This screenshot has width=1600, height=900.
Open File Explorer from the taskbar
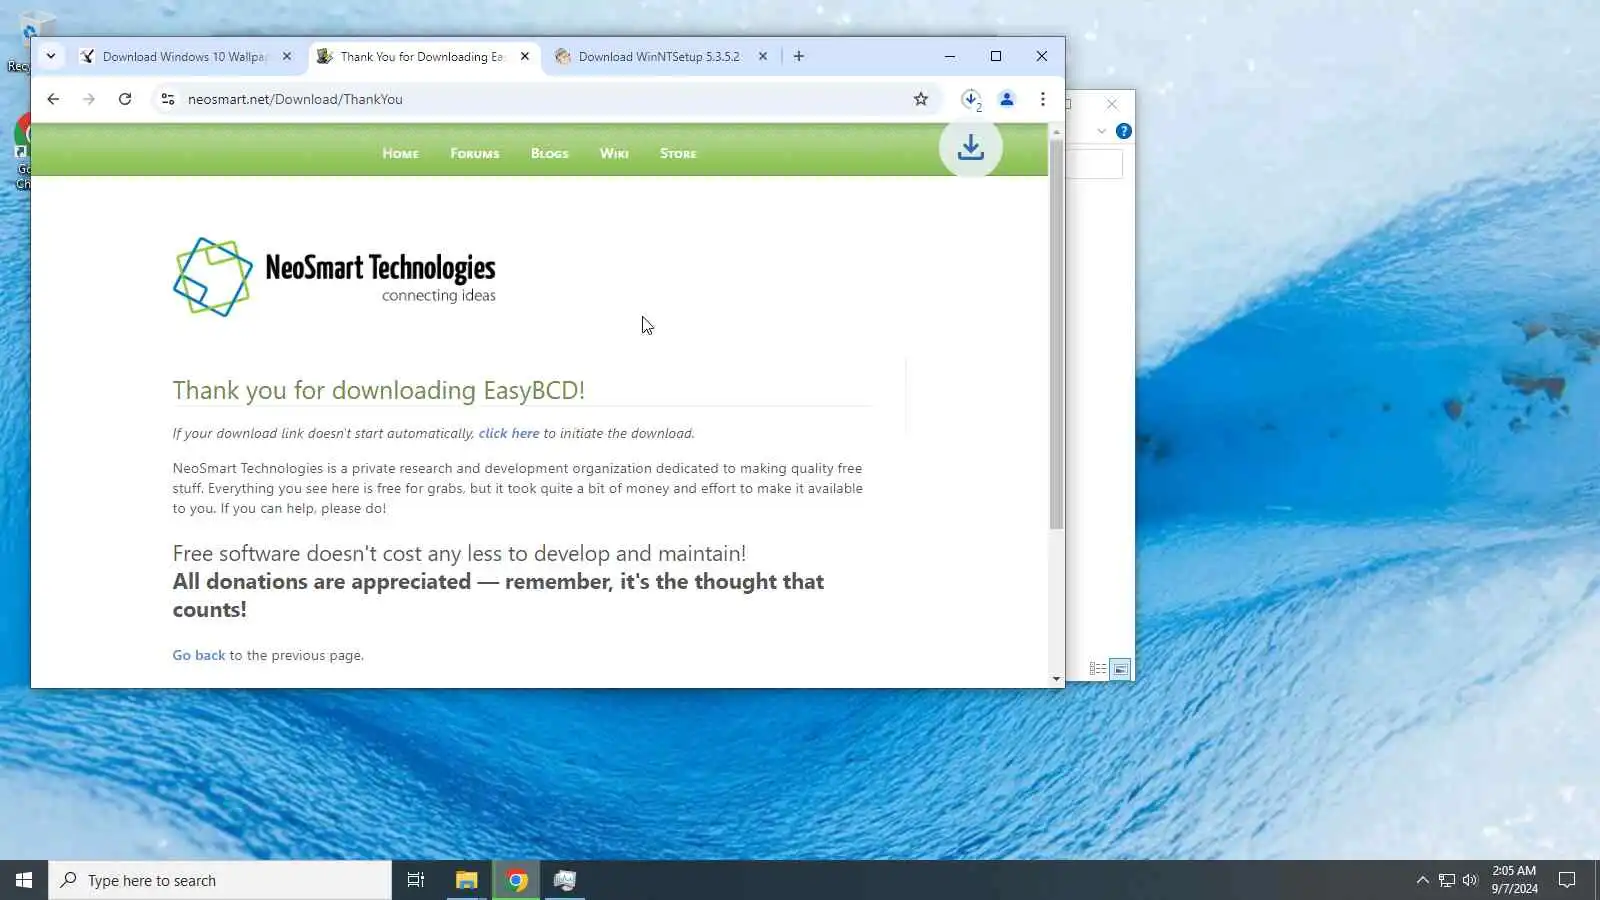tap(466, 880)
